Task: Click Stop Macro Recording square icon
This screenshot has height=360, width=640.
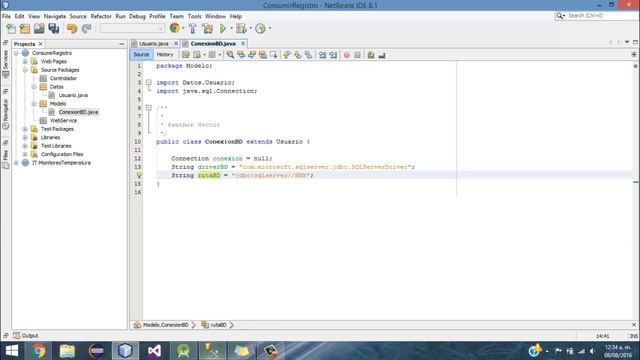Action: tap(358, 55)
